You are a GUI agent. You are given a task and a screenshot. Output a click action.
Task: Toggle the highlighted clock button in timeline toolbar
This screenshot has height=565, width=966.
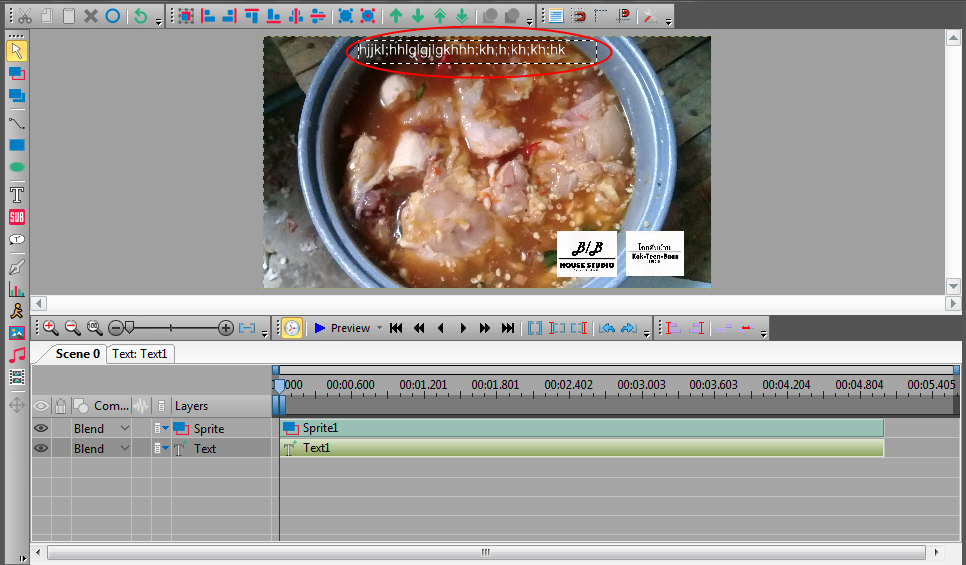(291, 328)
